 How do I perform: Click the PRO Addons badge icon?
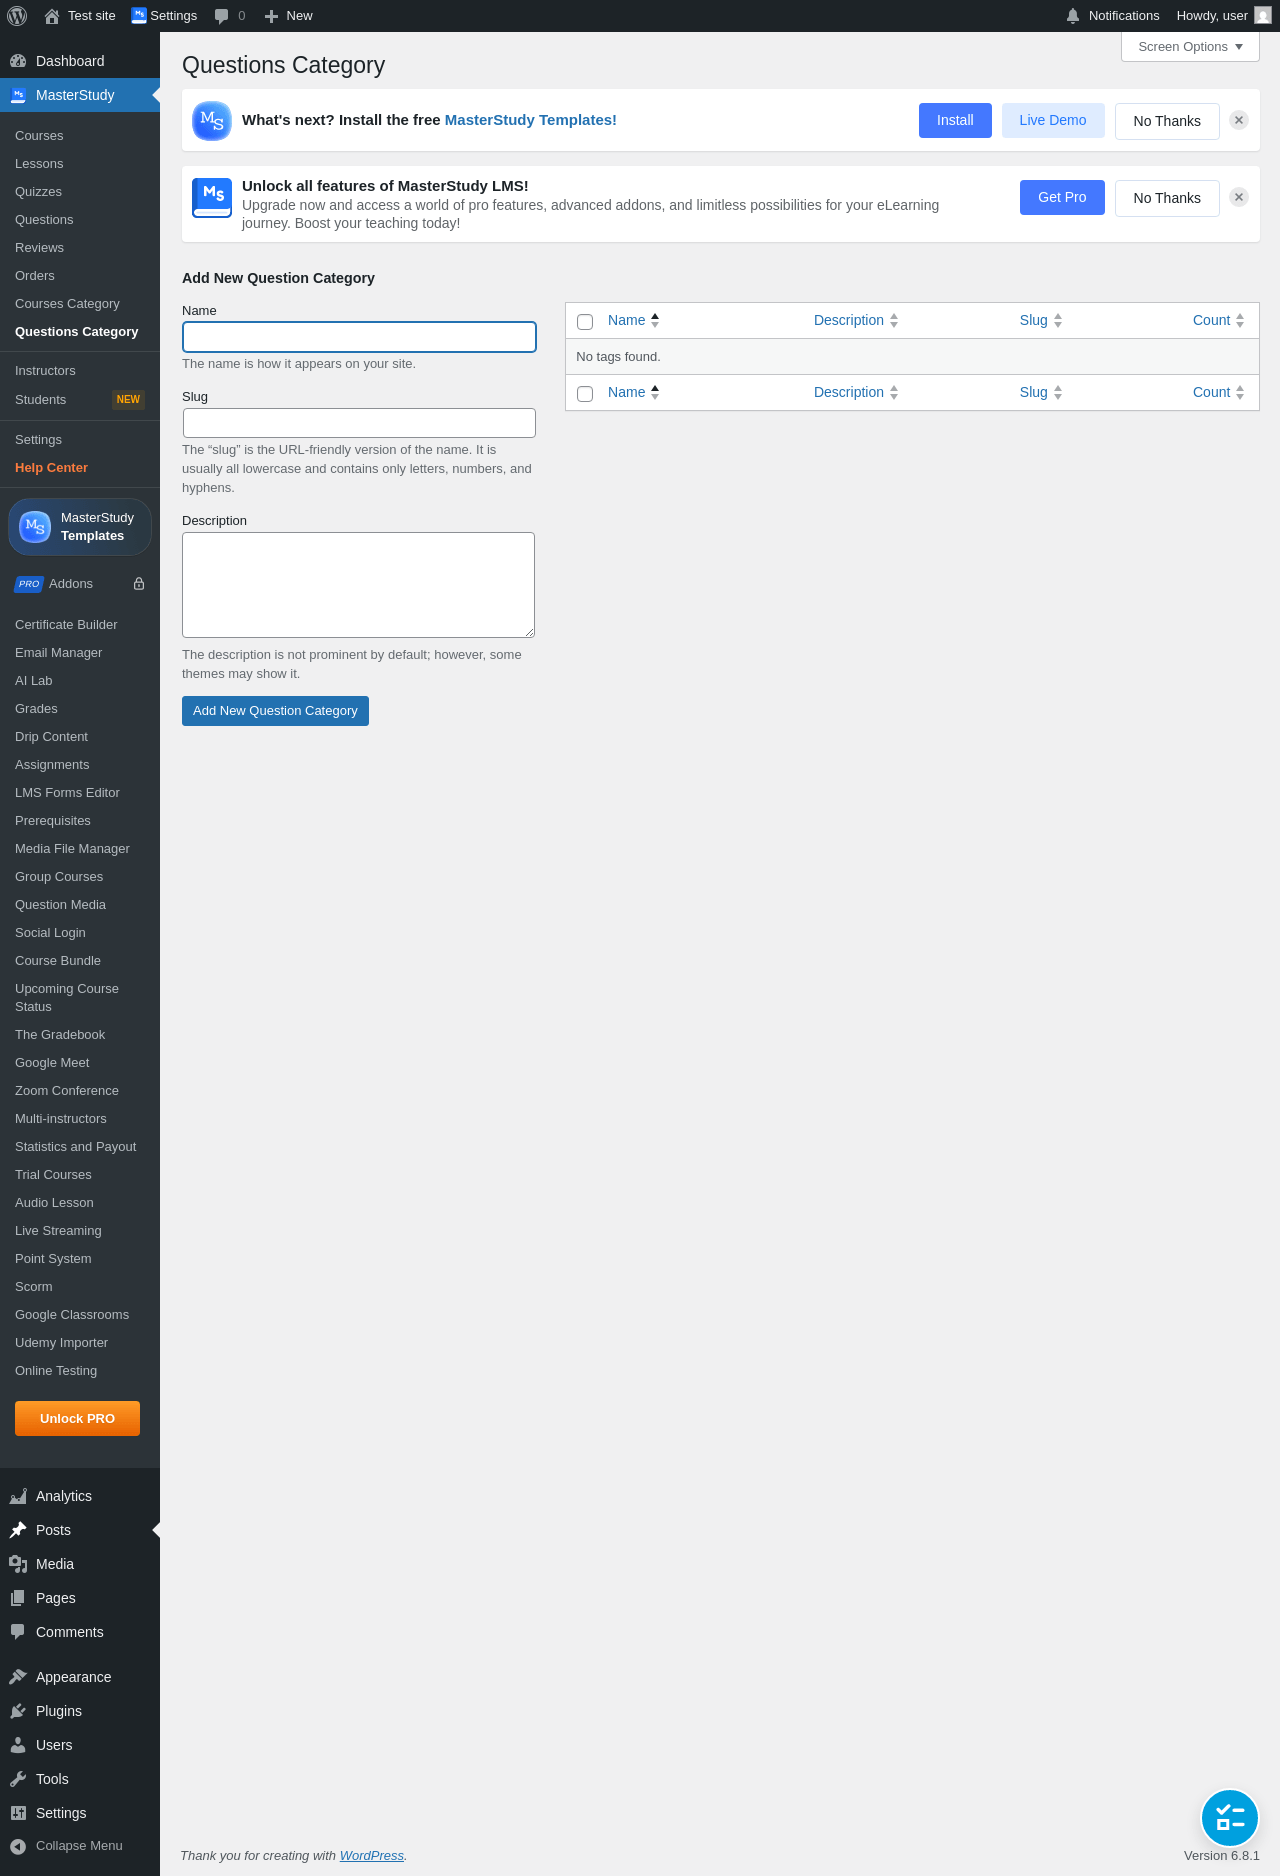(29, 584)
